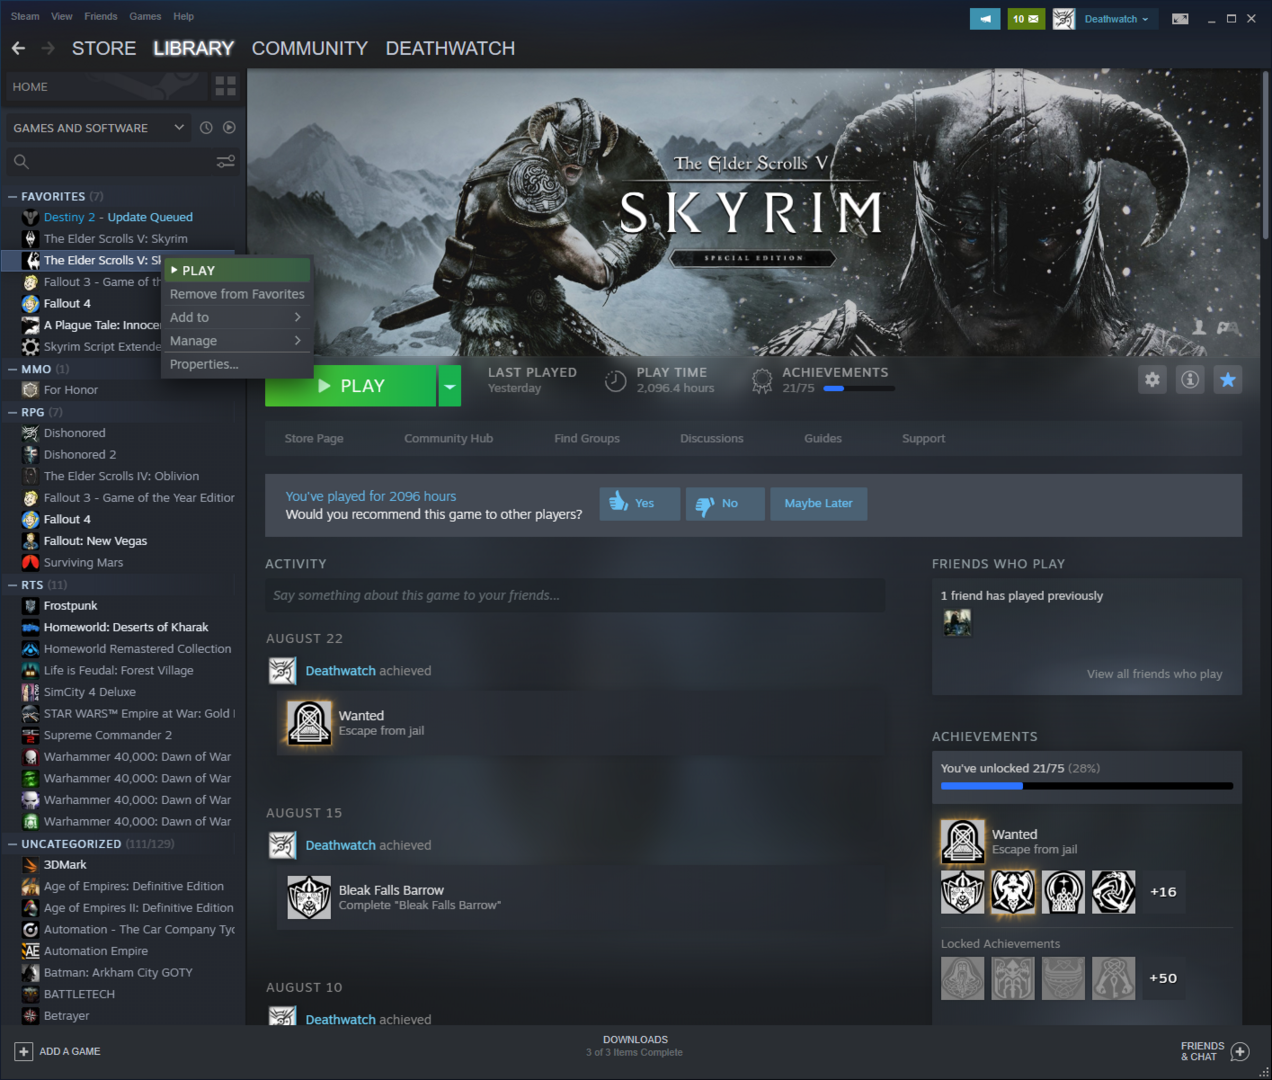Open the game settings gear icon
Screen dimensions: 1272x1080
point(1153,380)
